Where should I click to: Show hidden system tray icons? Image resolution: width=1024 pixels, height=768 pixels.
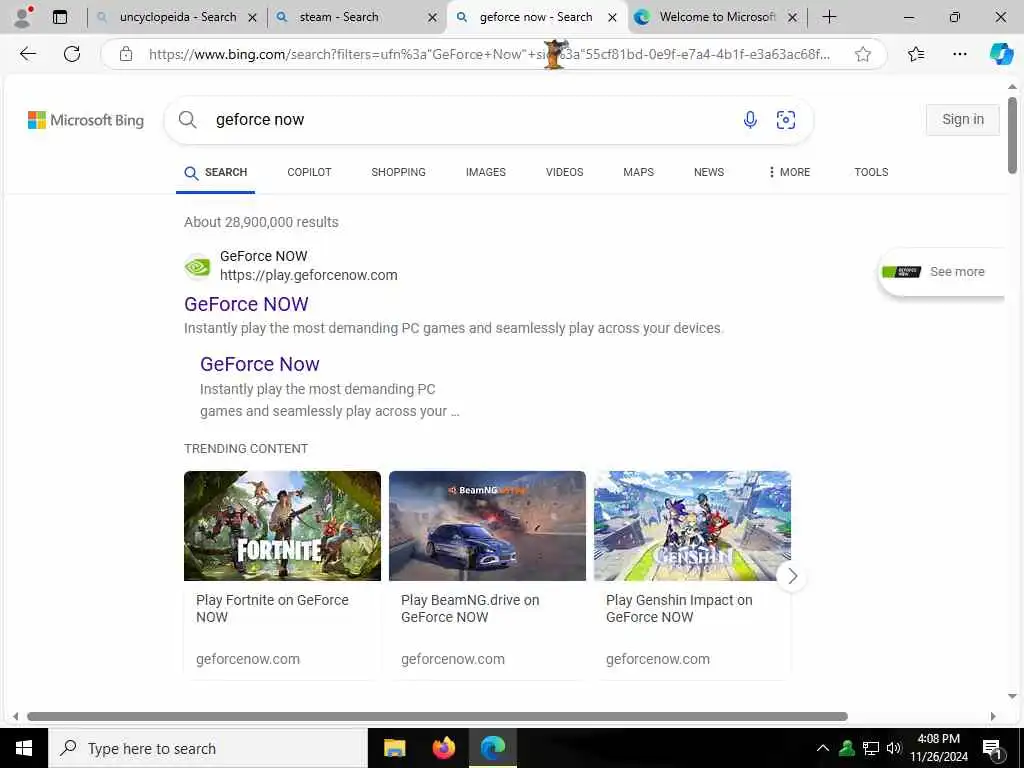(823, 748)
